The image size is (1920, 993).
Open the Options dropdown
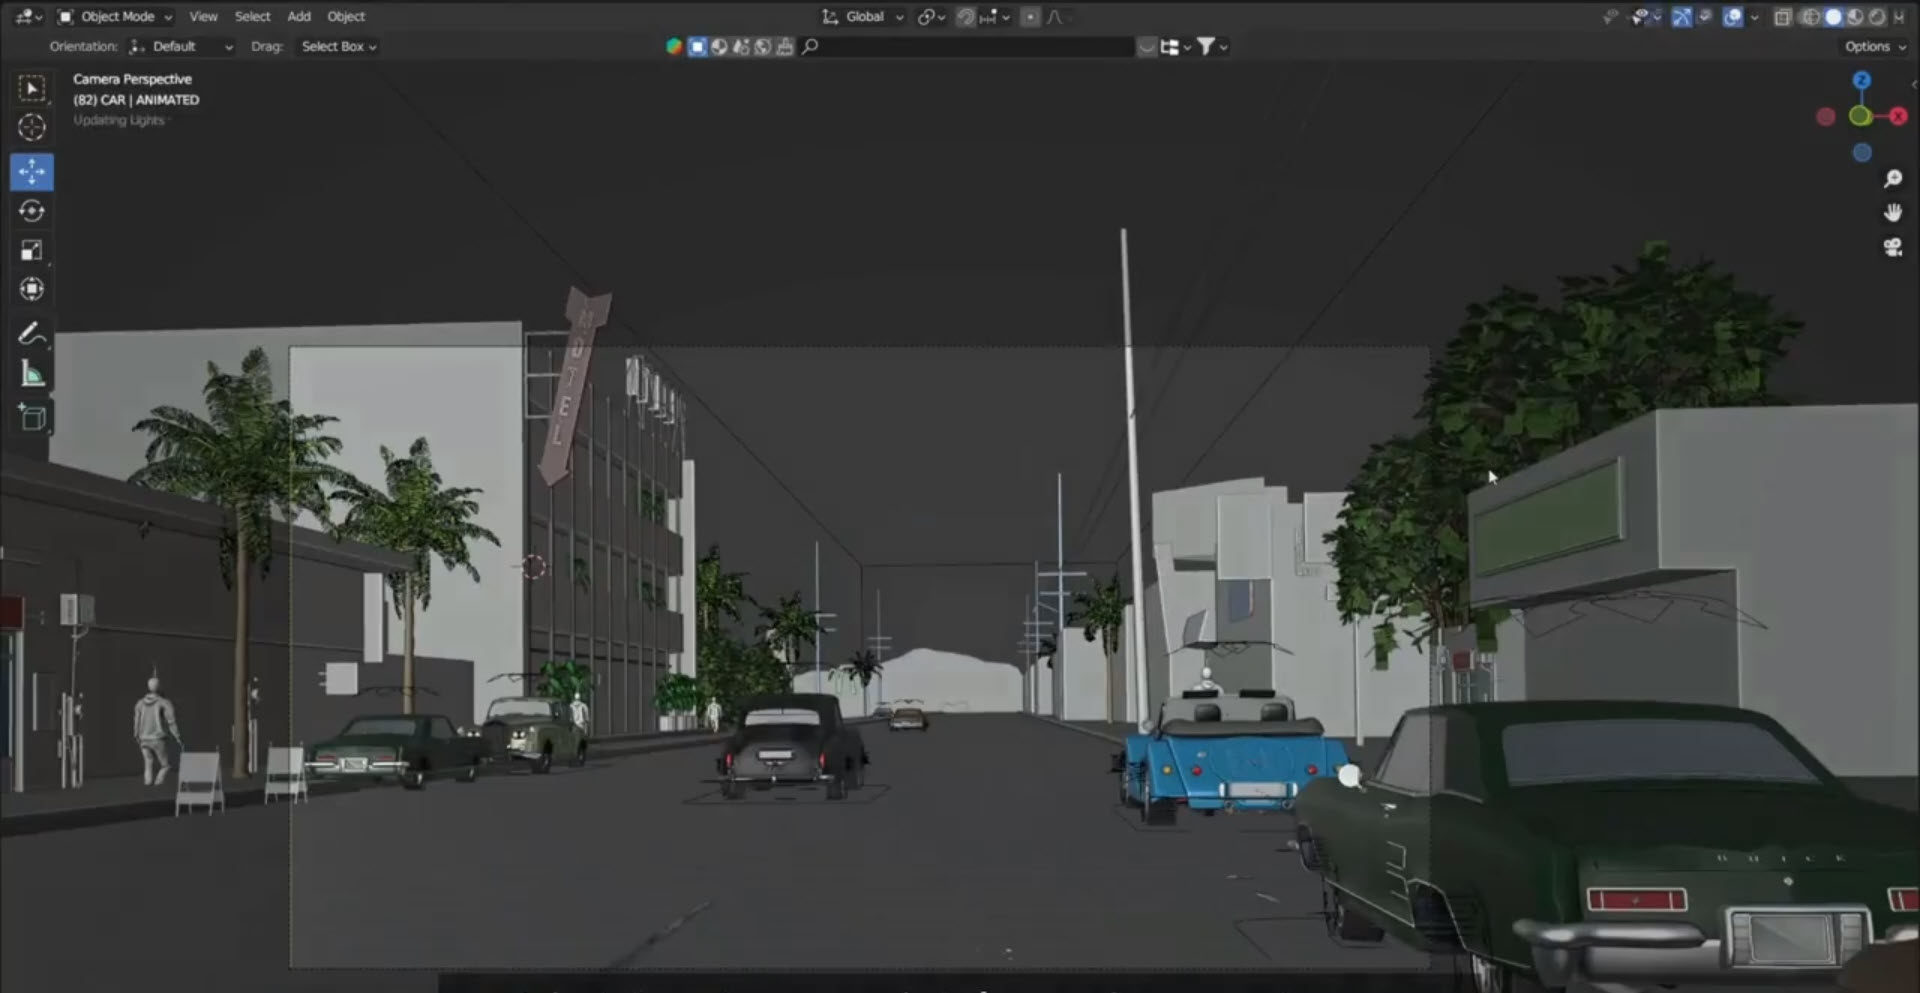[1874, 46]
